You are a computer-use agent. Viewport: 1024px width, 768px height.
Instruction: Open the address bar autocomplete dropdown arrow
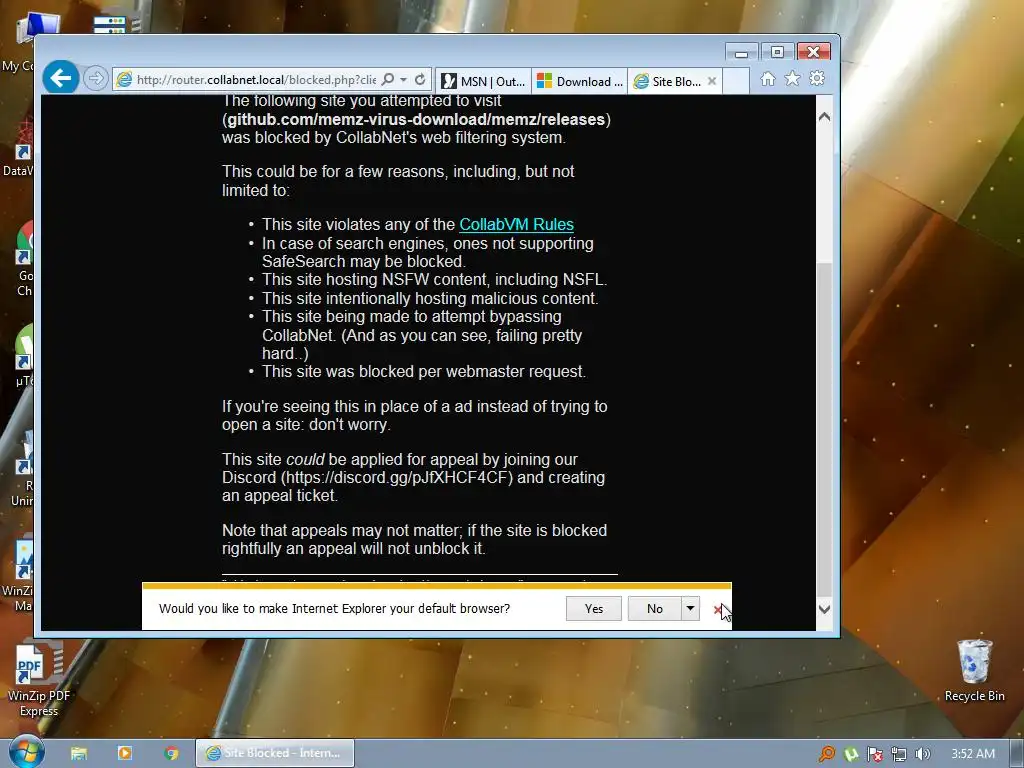click(404, 79)
